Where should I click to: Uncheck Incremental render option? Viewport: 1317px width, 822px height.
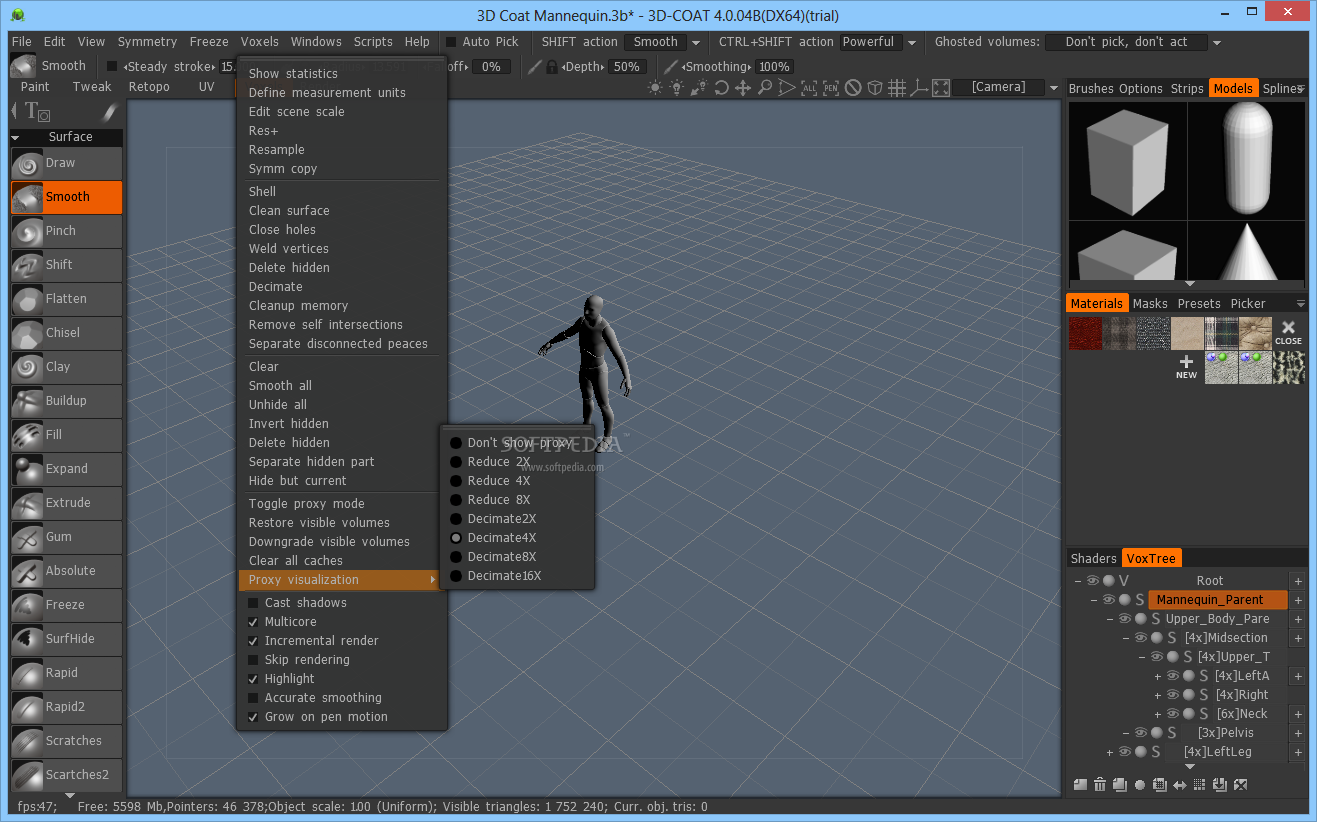click(254, 641)
